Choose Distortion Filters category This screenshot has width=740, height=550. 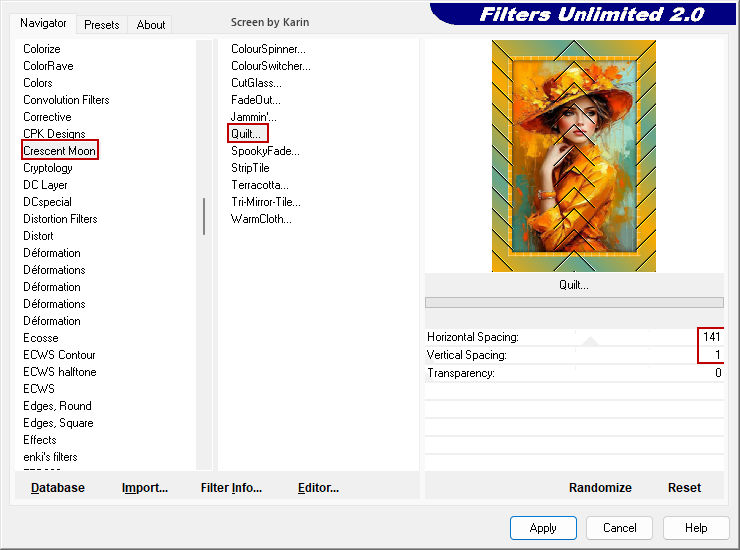coord(60,219)
